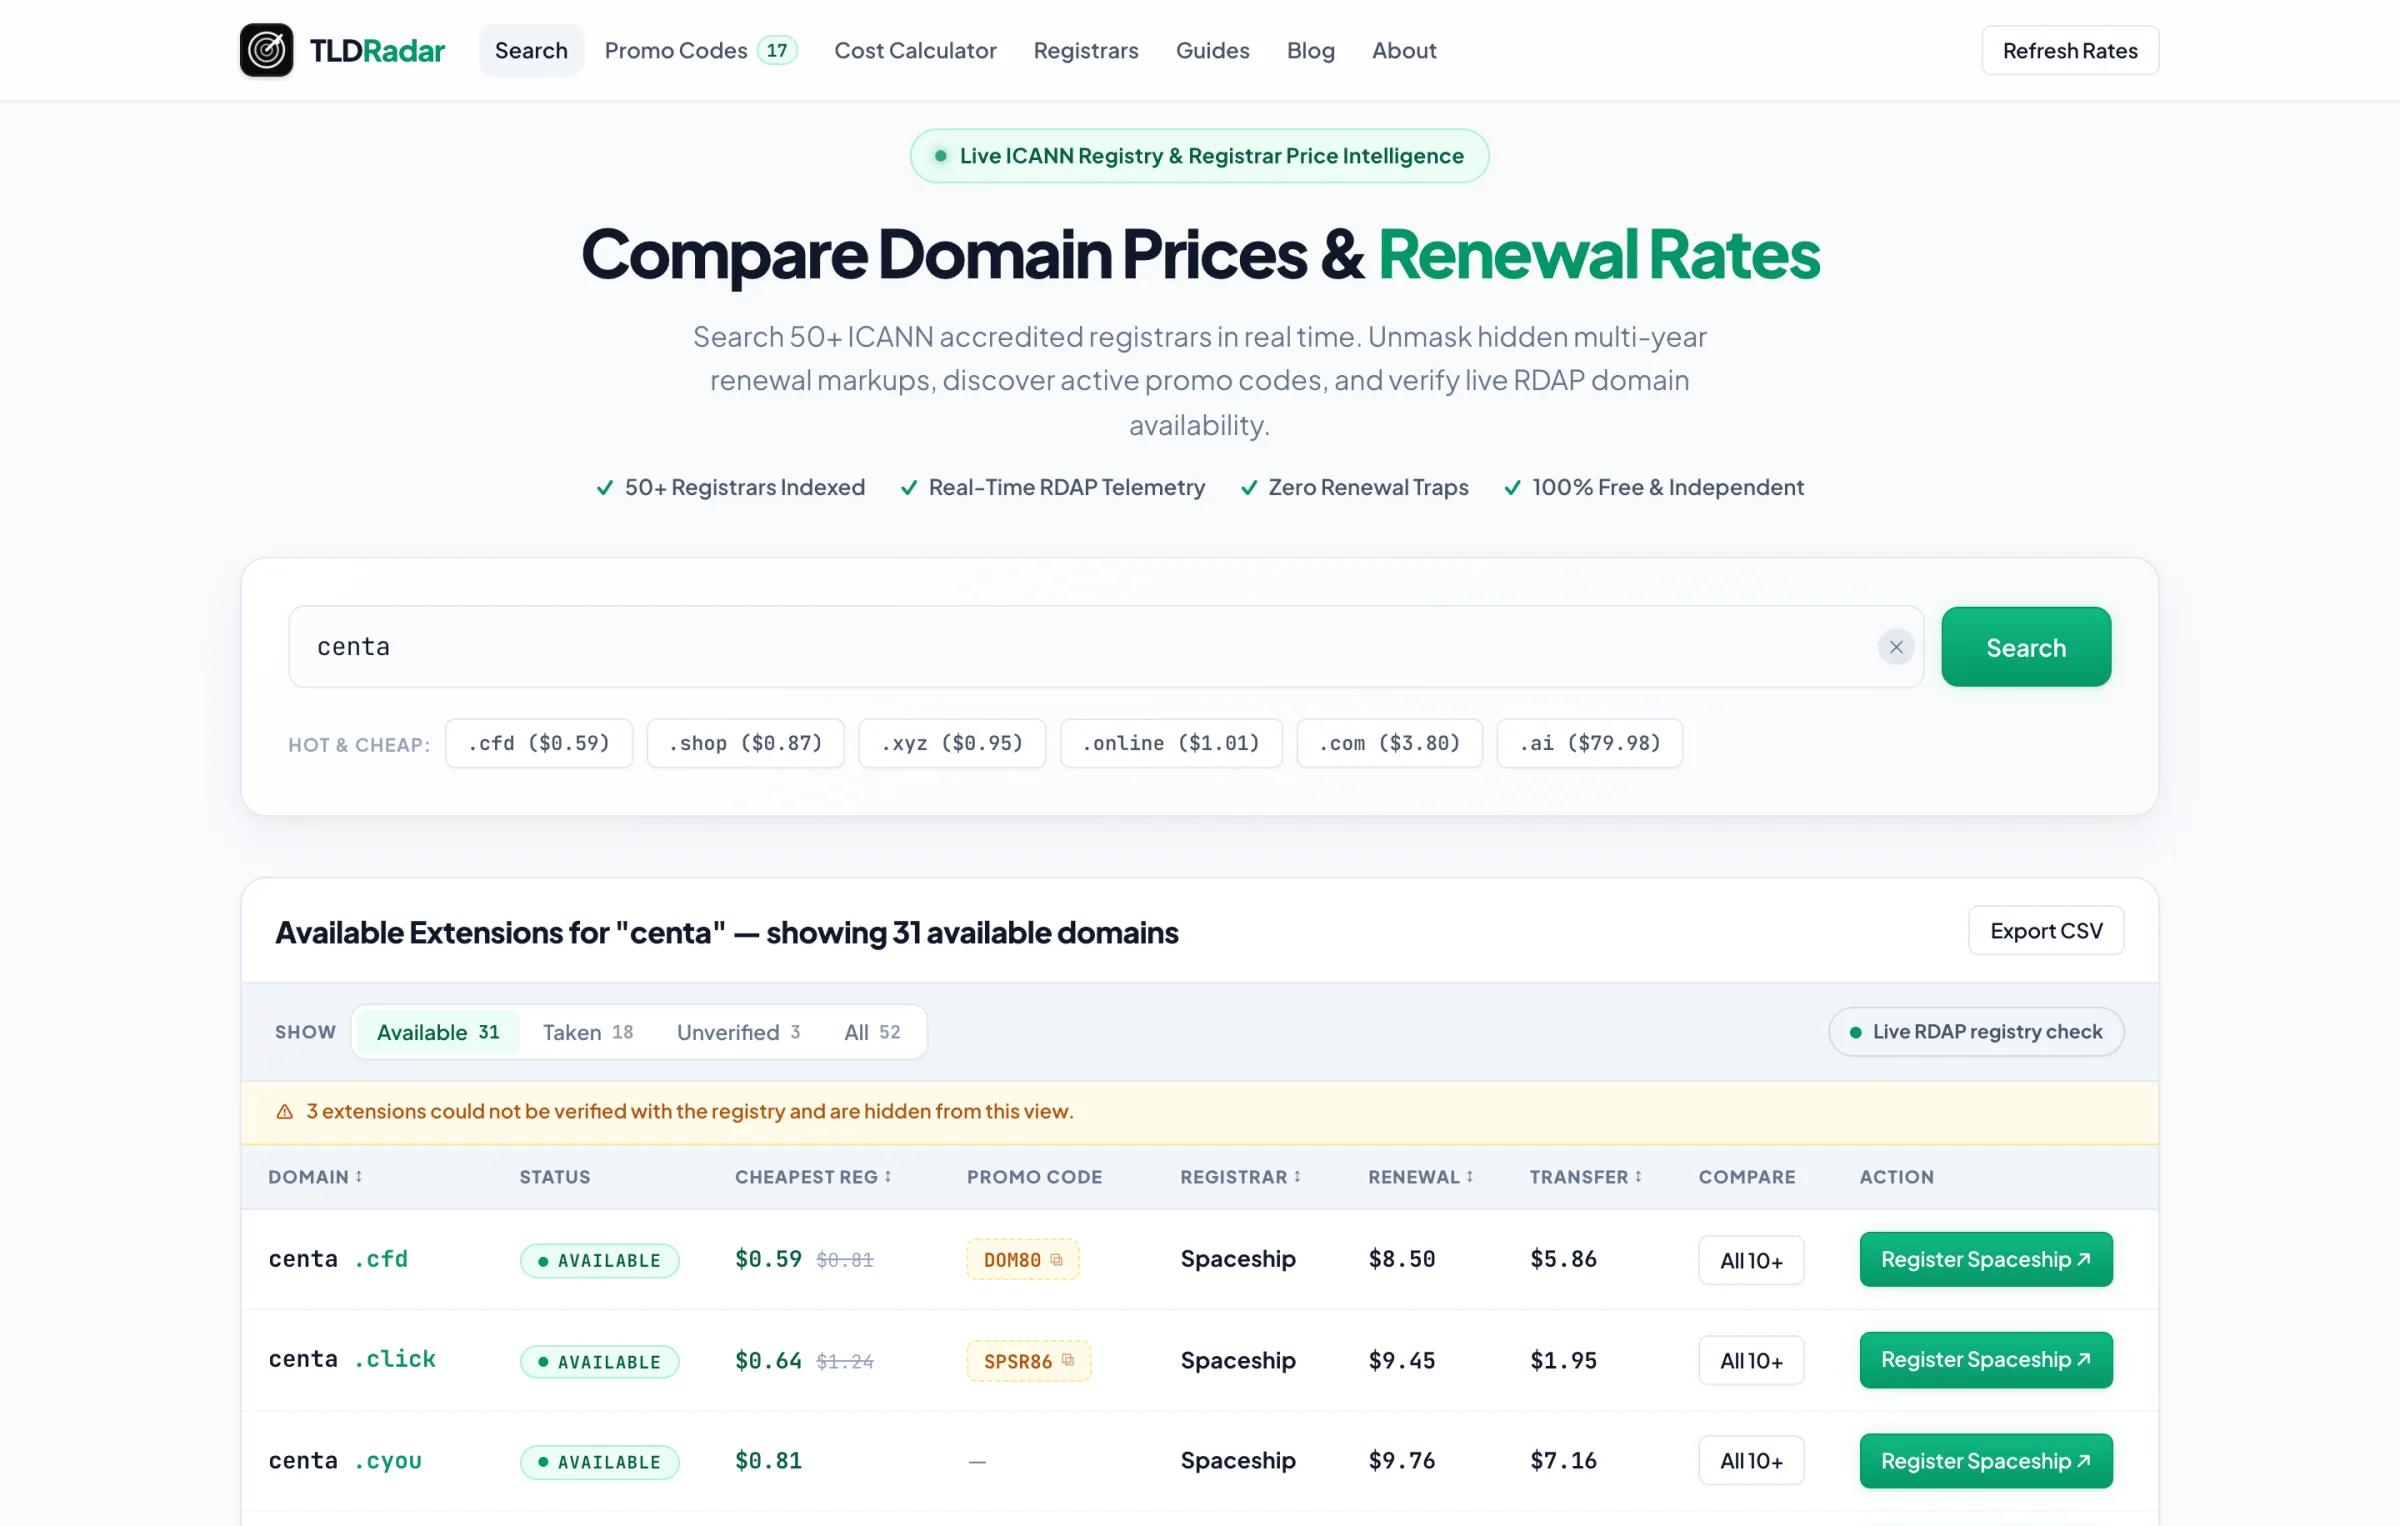The width and height of the screenshot is (2400, 1526).
Task: Open All 10+ comparison for centa.cyou
Action: click(x=1751, y=1461)
